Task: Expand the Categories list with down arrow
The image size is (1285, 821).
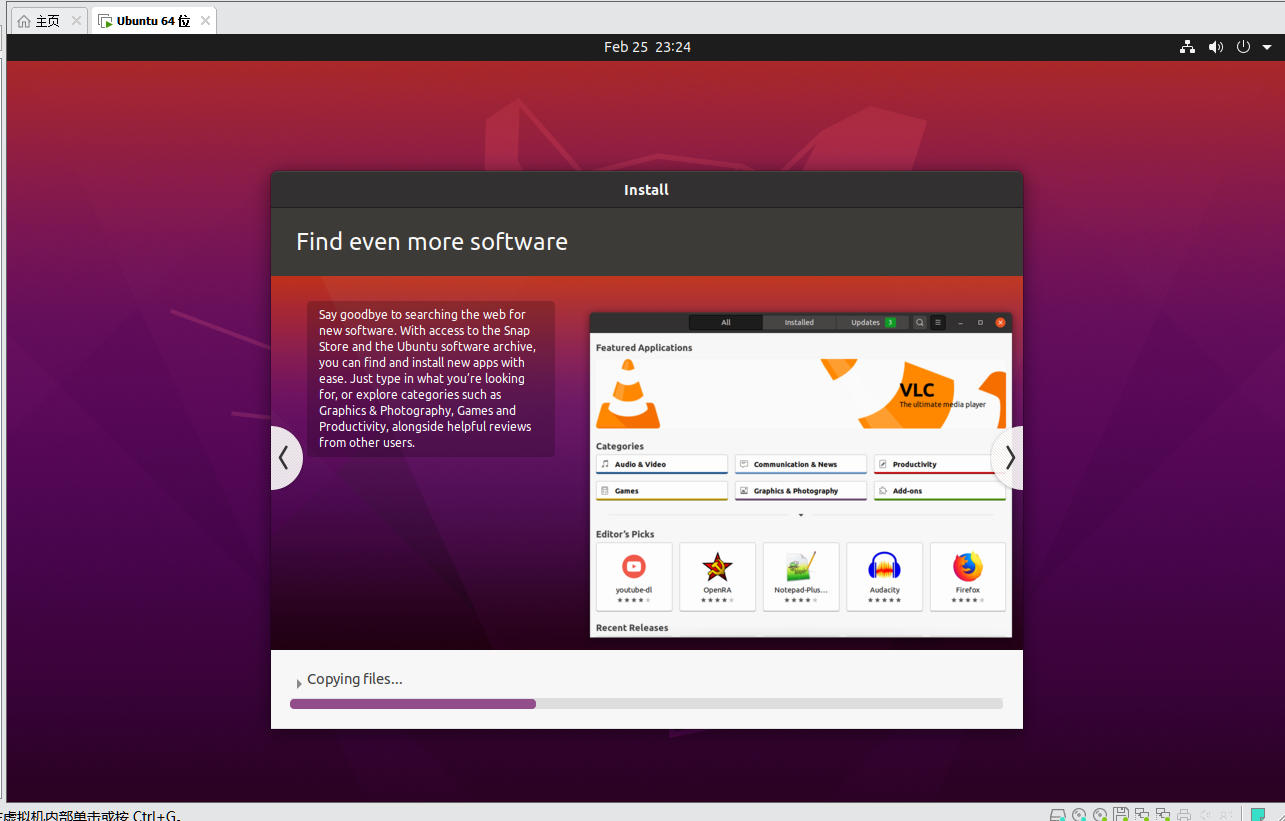Action: [800, 516]
